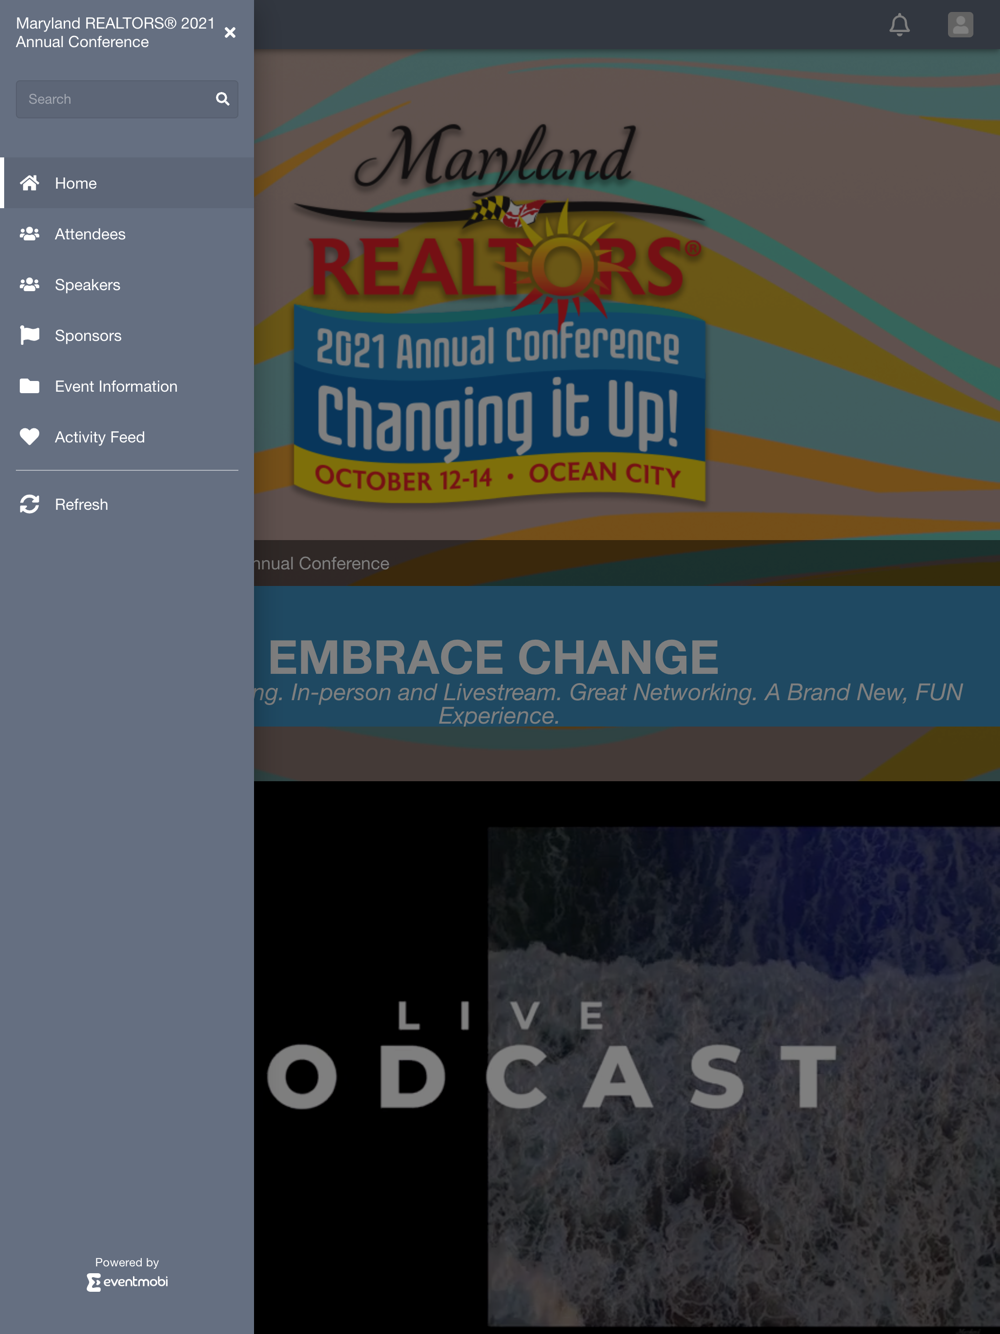
Task: Open the Attendees menu item
Action: click(x=127, y=234)
